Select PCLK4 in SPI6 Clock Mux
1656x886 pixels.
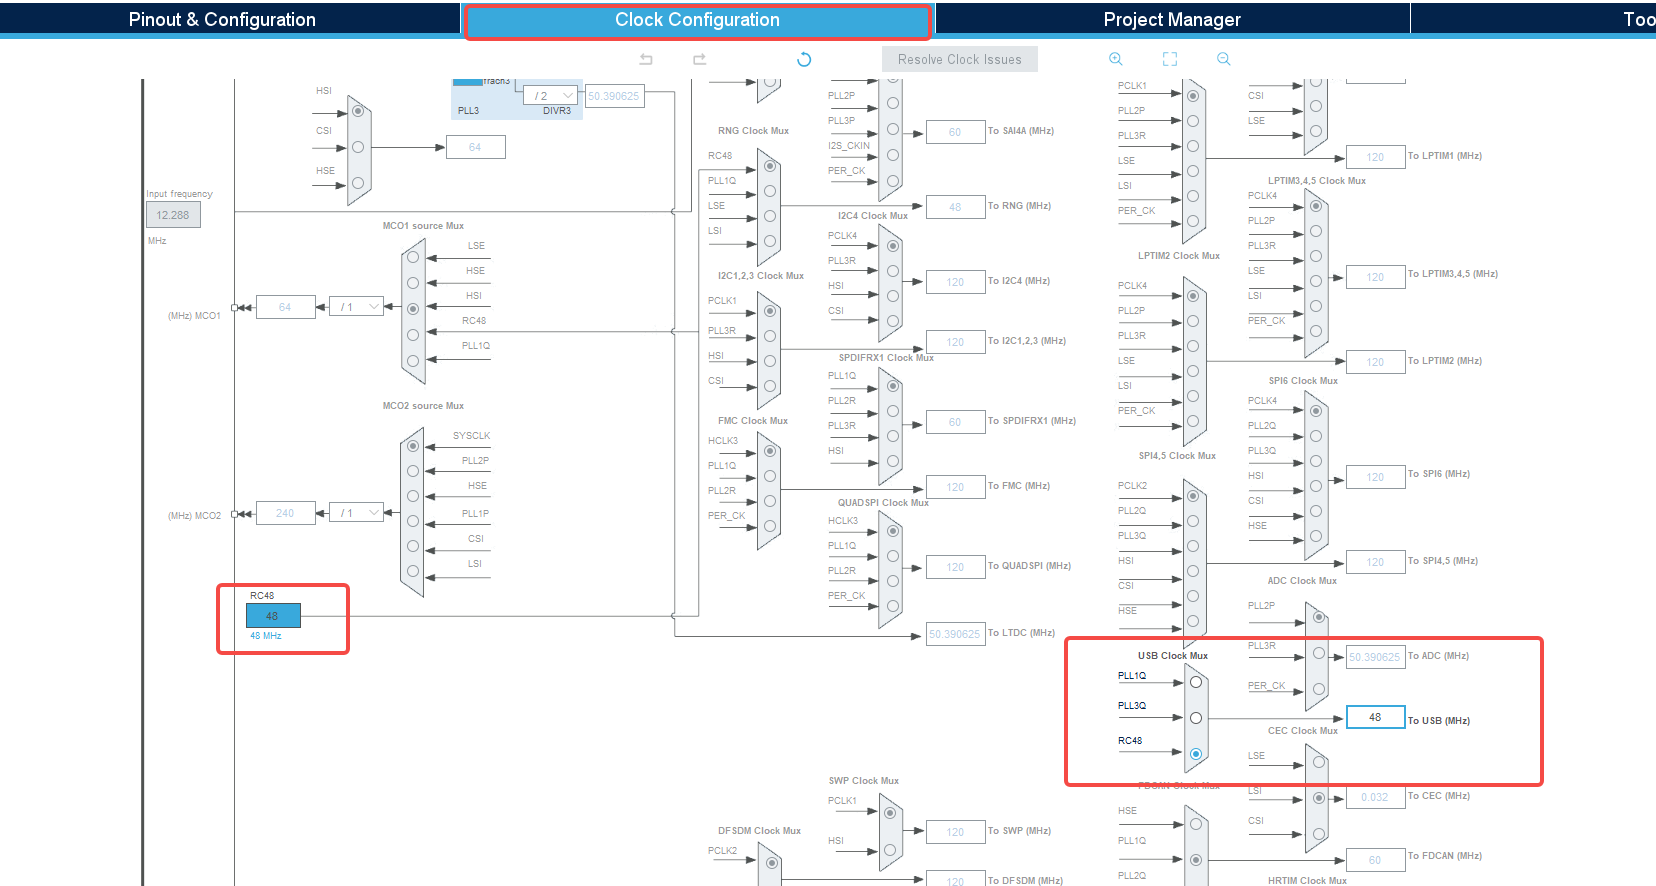point(1316,411)
